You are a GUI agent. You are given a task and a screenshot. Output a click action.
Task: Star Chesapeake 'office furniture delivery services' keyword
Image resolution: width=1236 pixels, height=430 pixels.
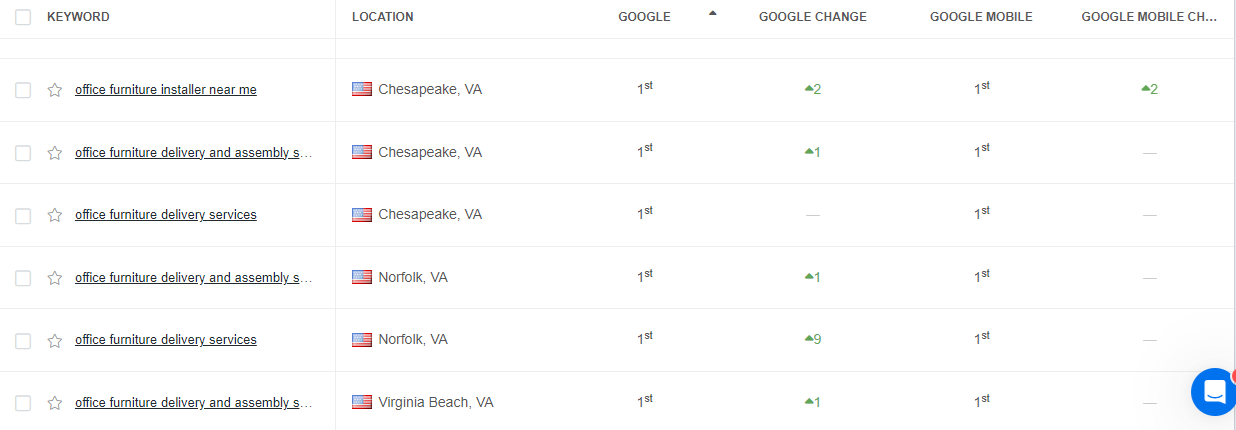[x=55, y=215]
